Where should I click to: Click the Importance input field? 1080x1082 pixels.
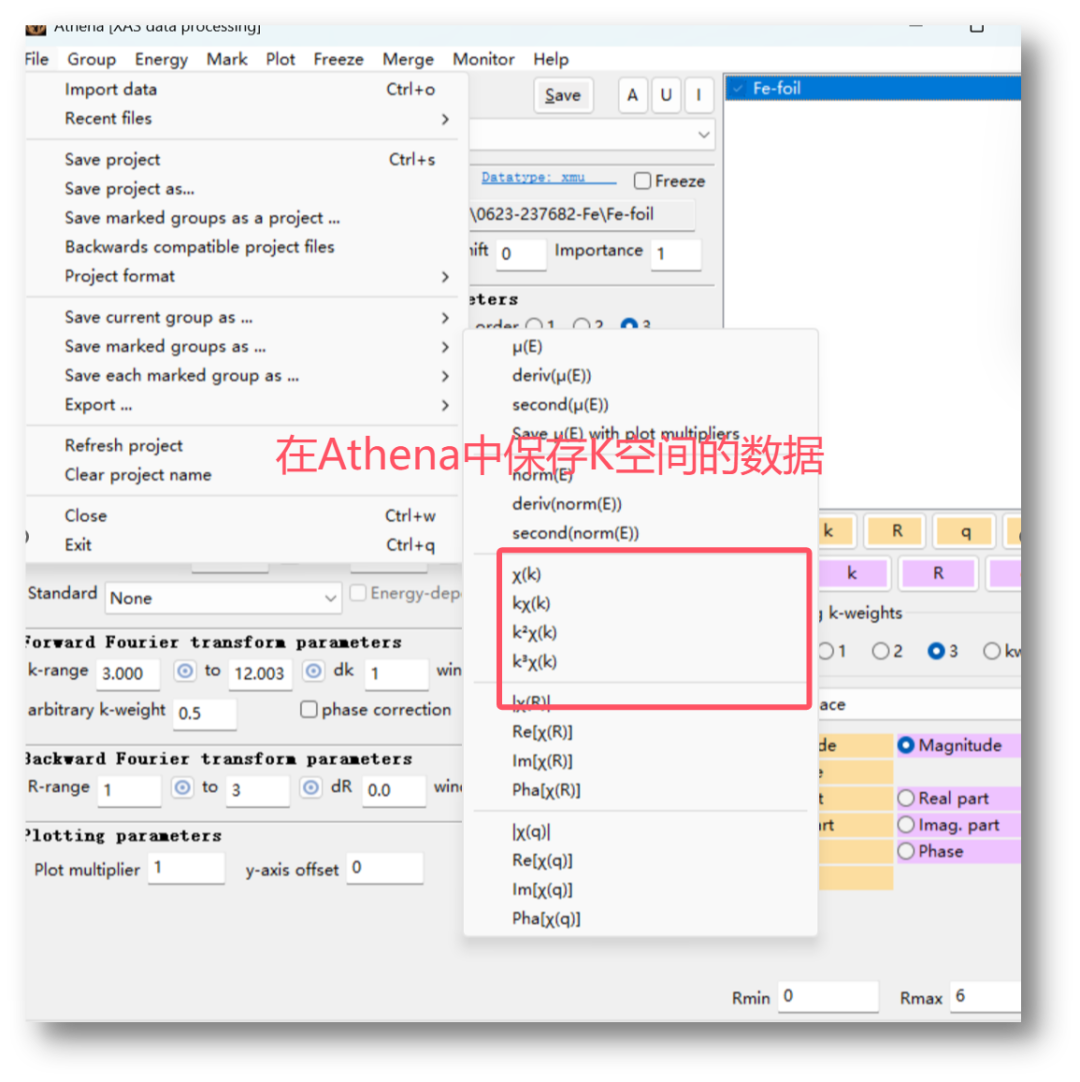pos(676,254)
